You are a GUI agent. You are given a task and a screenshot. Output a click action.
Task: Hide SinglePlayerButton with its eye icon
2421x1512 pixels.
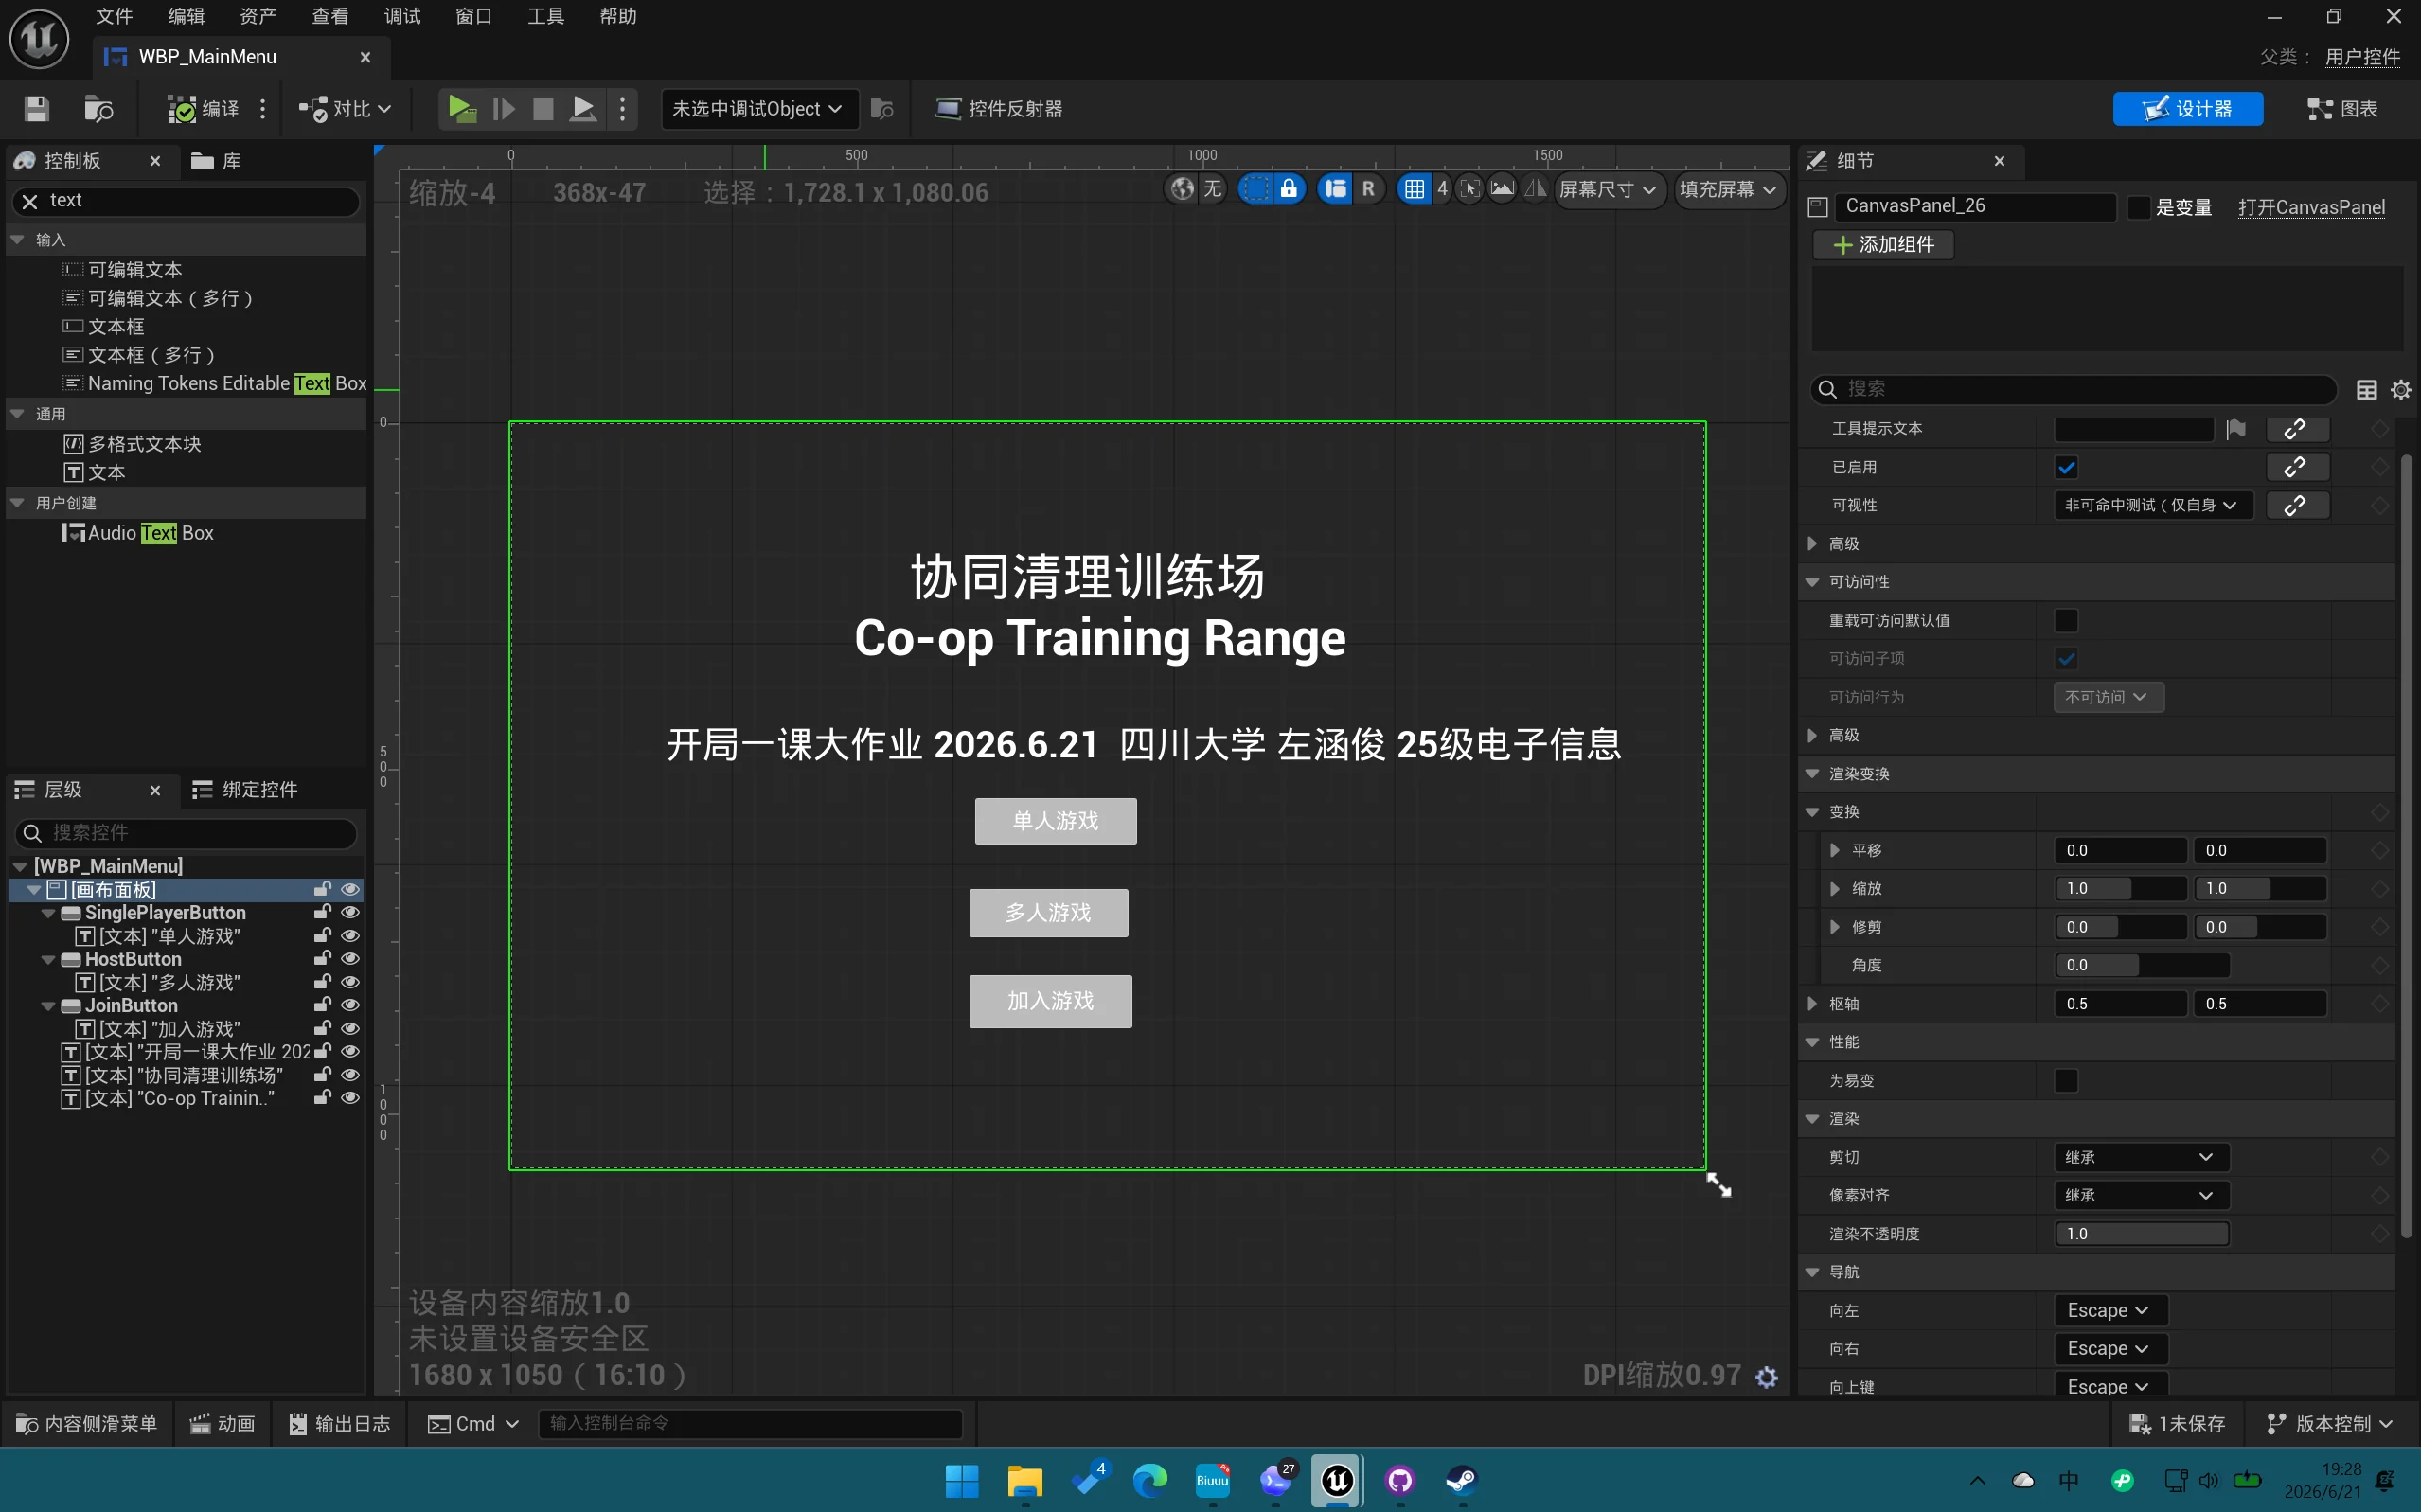[x=350, y=912]
